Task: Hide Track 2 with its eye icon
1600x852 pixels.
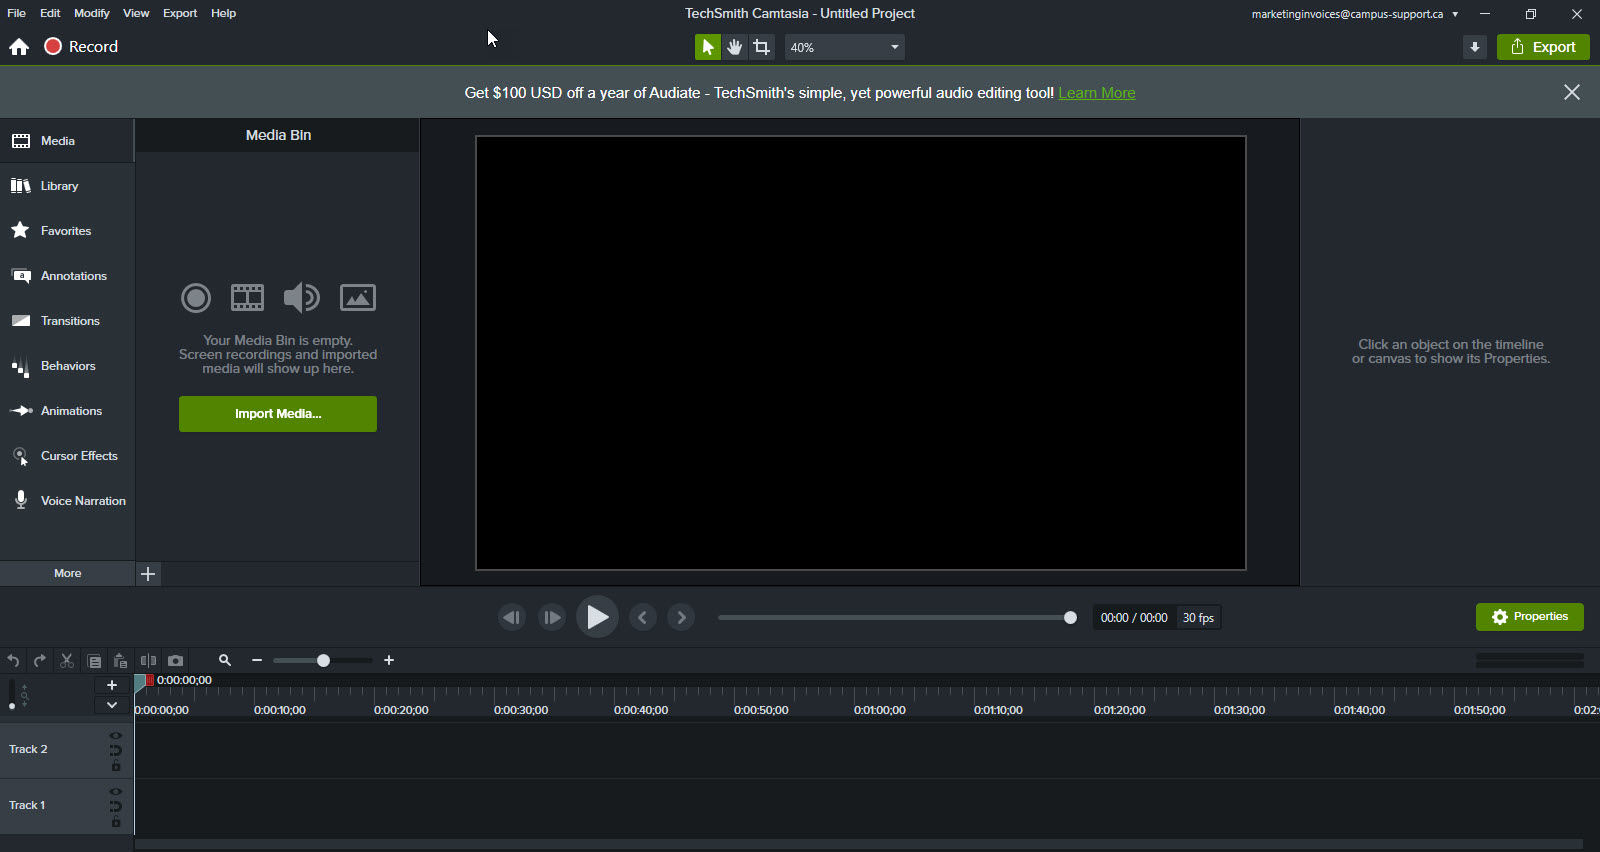Action: (x=116, y=735)
